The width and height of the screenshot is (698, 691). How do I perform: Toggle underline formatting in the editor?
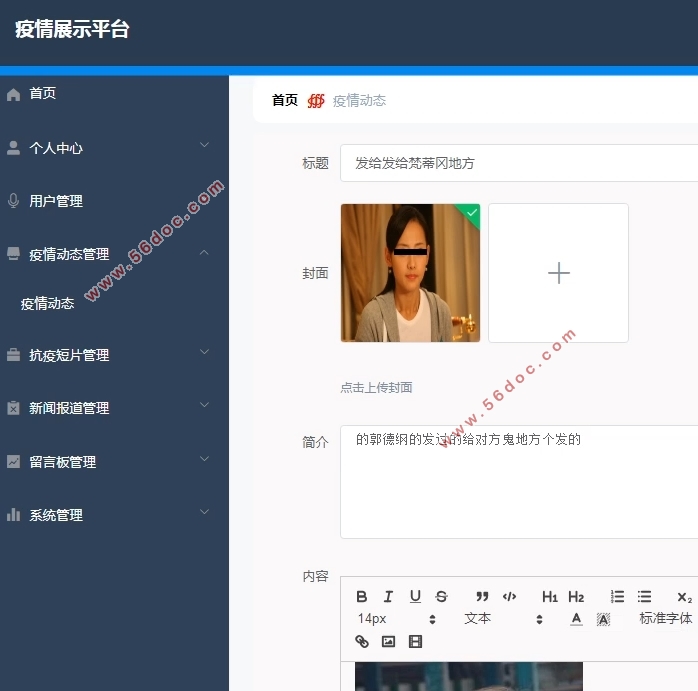[x=415, y=596]
